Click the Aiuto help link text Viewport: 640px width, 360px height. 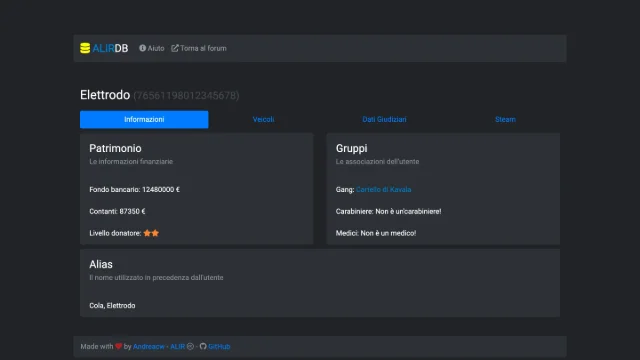[x=156, y=48]
